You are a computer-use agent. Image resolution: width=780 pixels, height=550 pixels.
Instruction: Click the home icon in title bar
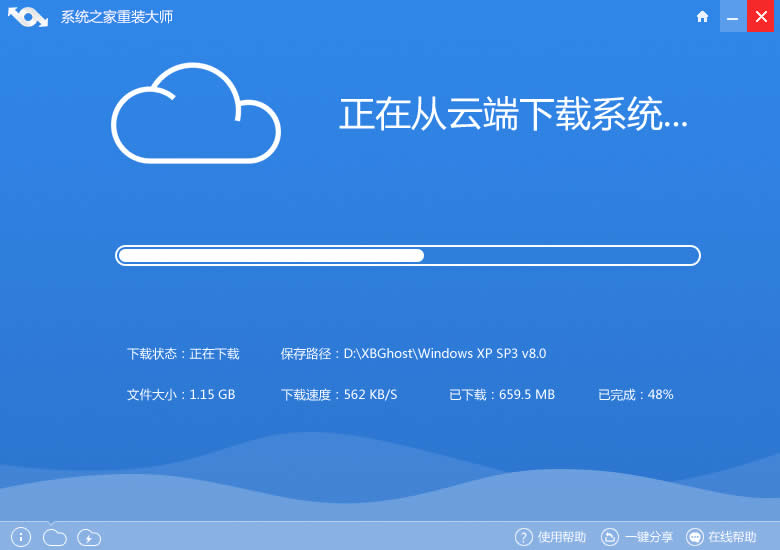703,17
